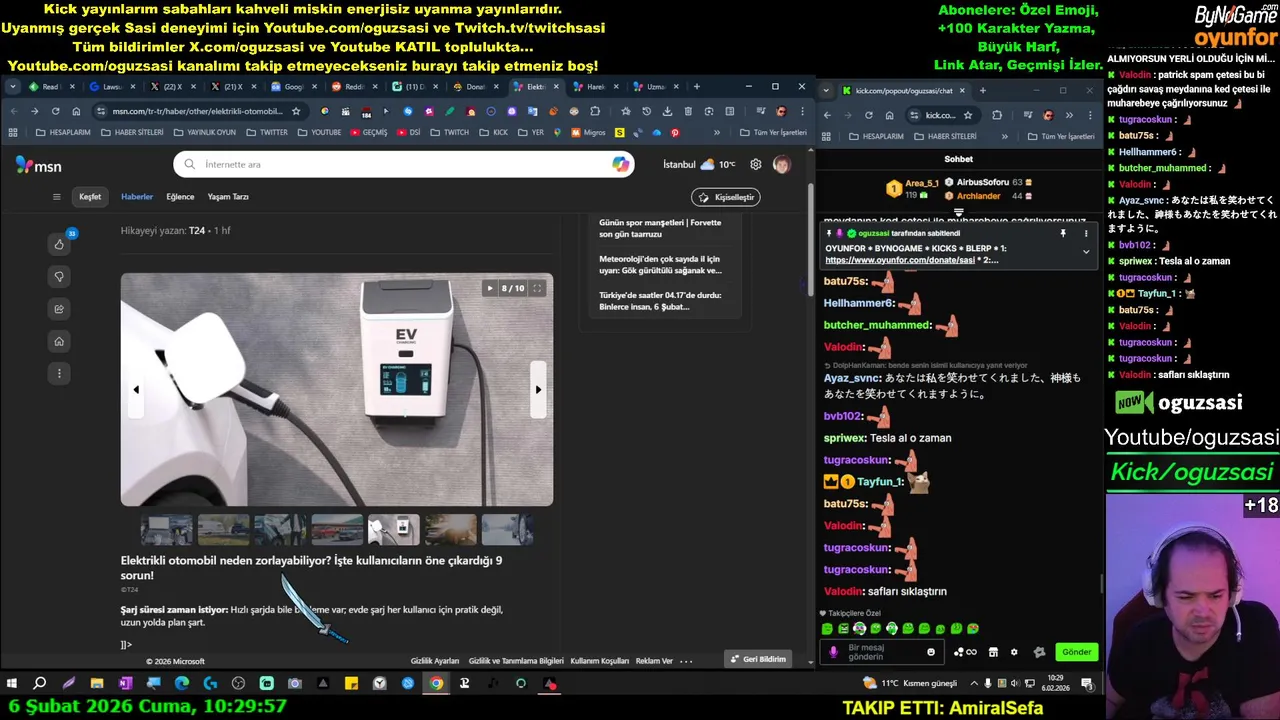Expand the pinned message chevron
The height and width of the screenshot is (720, 1280).
pyautogui.click(x=1086, y=252)
